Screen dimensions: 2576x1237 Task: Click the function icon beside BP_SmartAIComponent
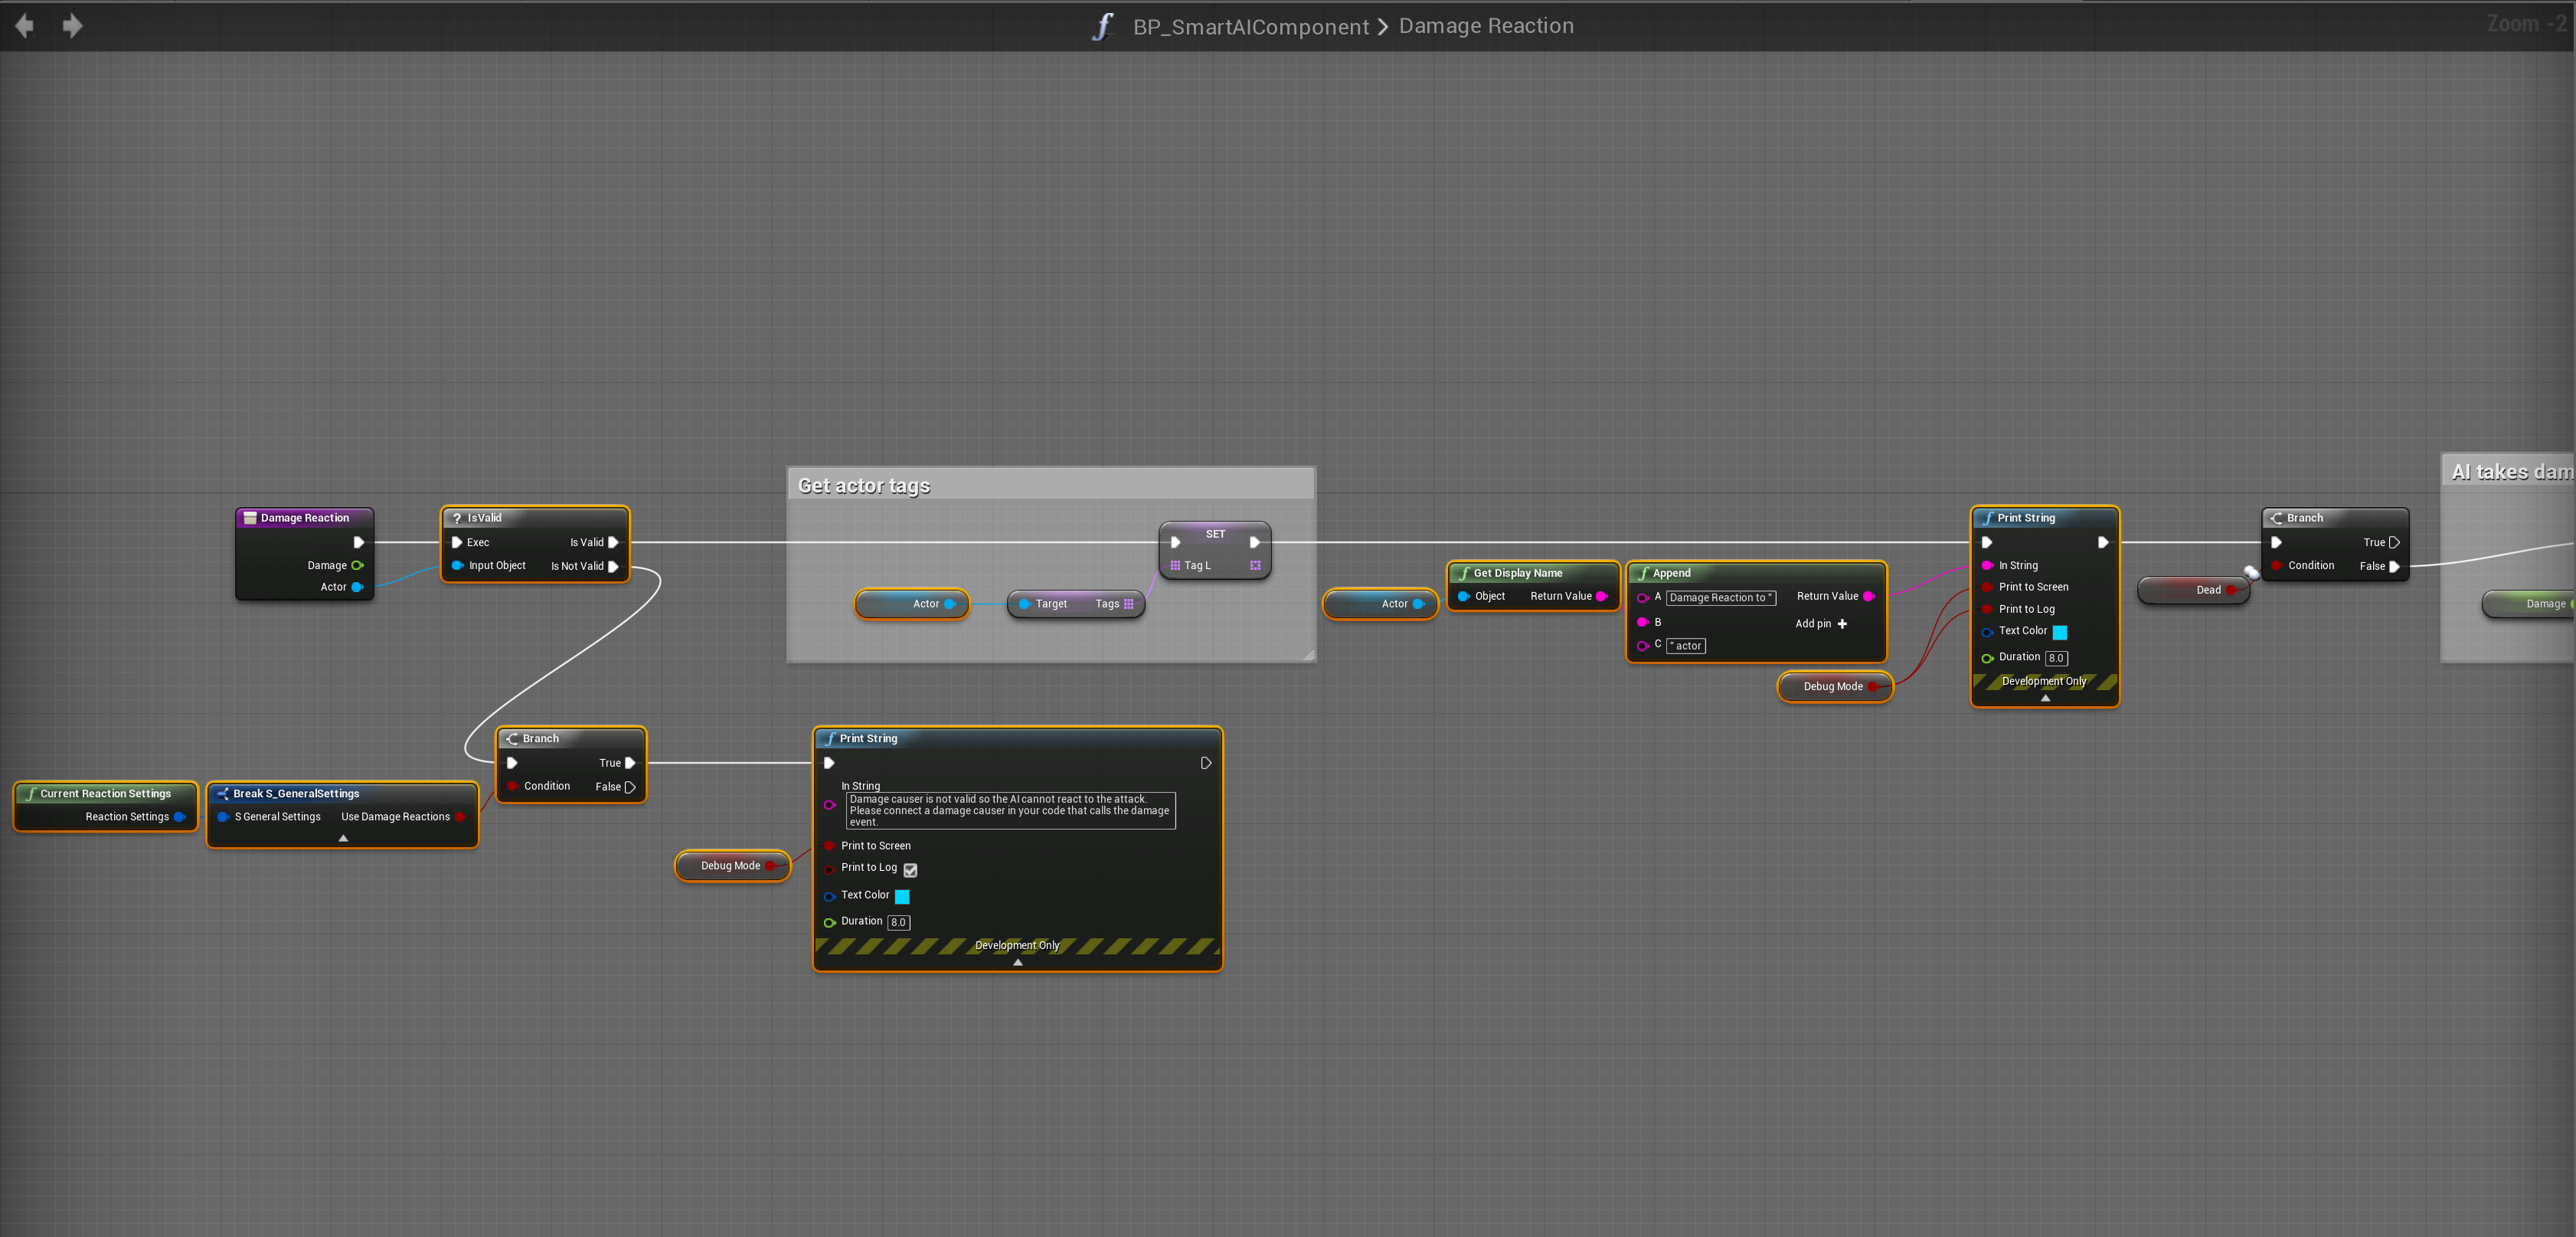click(x=1102, y=26)
